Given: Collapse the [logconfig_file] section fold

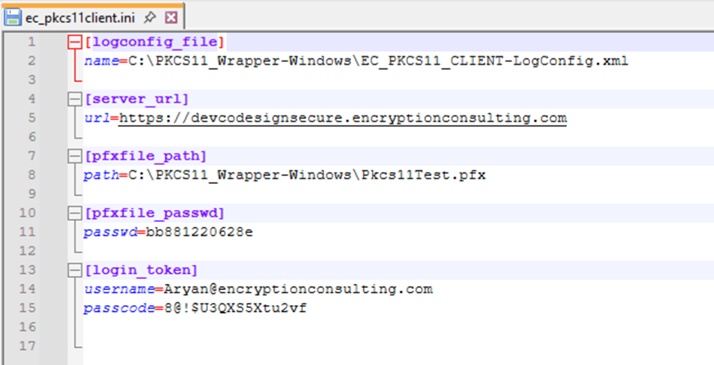Looking at the screenshot, I should click(x=74, y=42).
